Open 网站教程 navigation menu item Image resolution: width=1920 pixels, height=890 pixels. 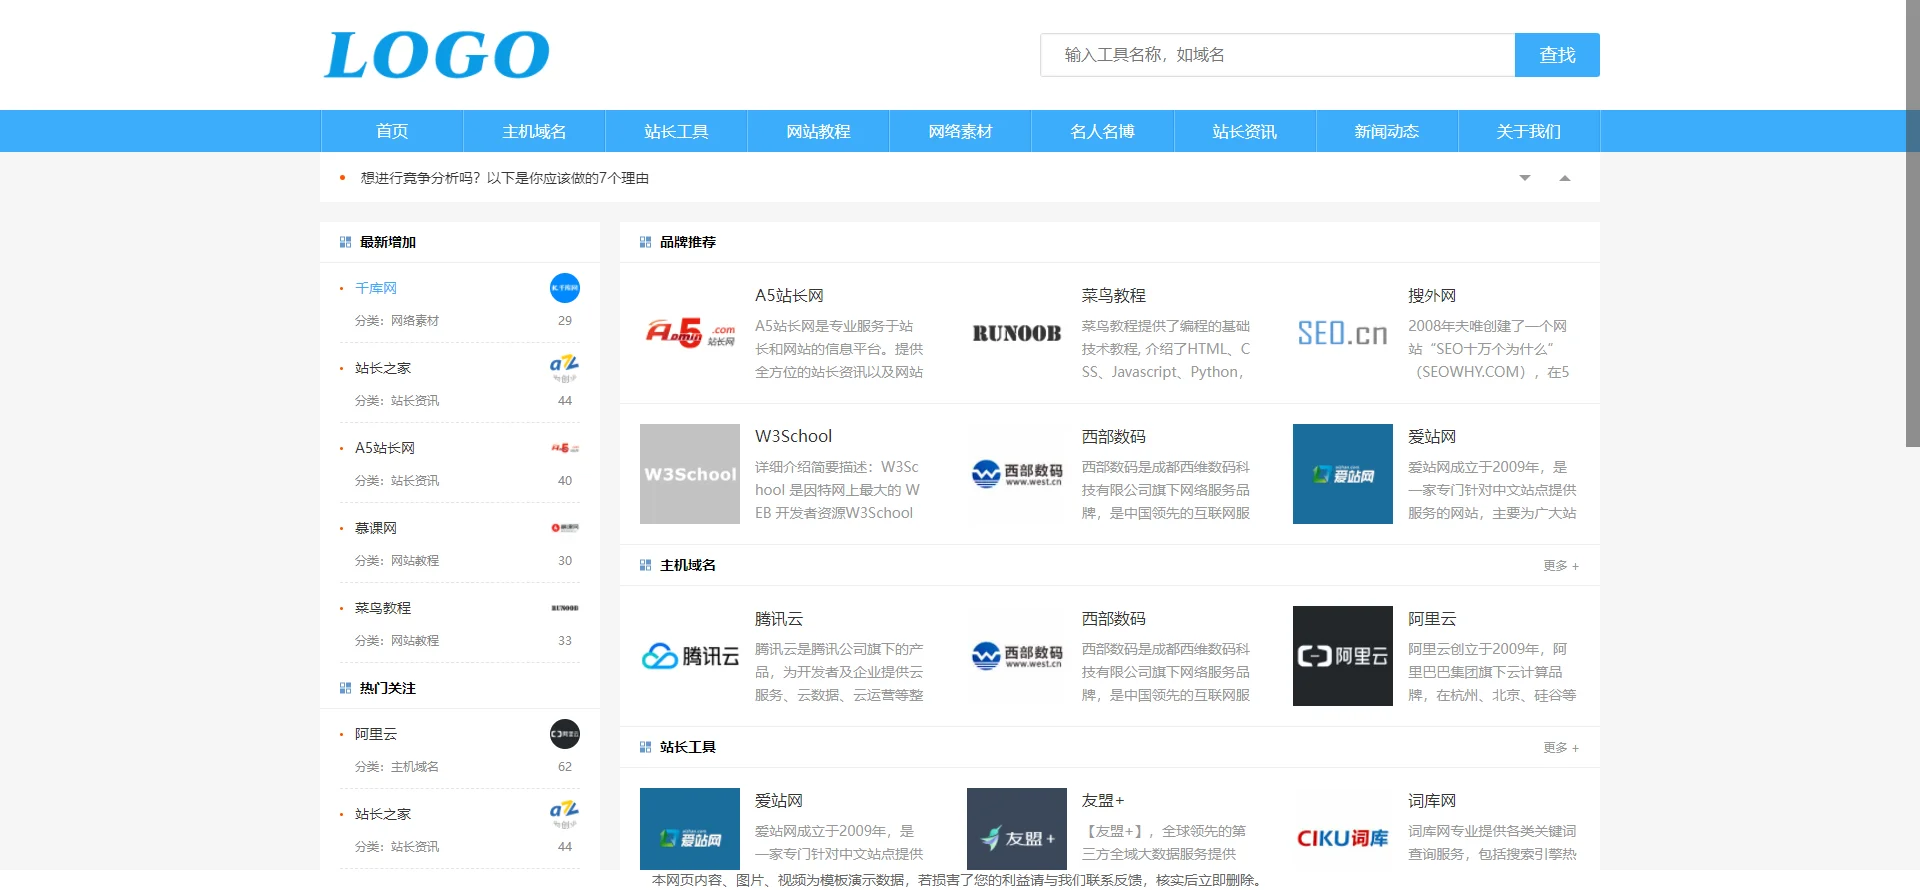click(x=818, y=131)
